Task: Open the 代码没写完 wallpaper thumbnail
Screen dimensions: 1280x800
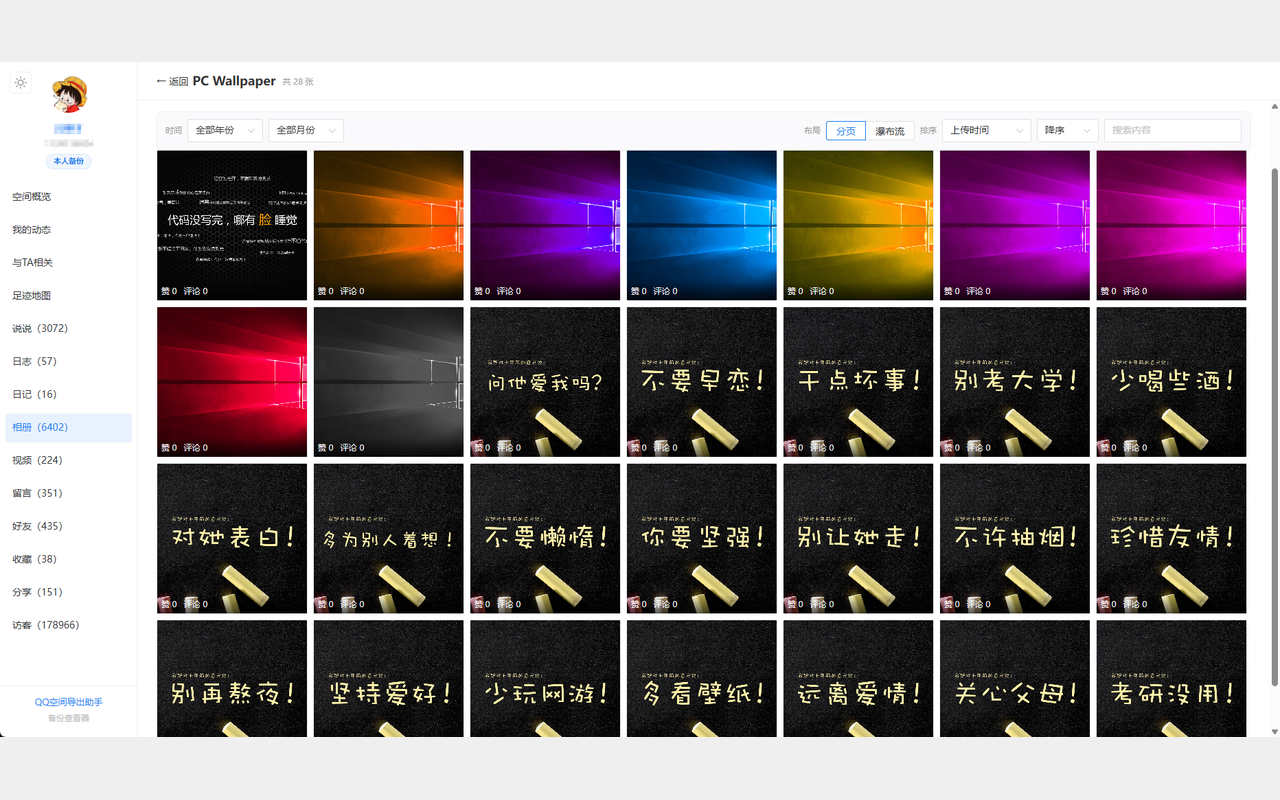Action: tap(232, 225)
